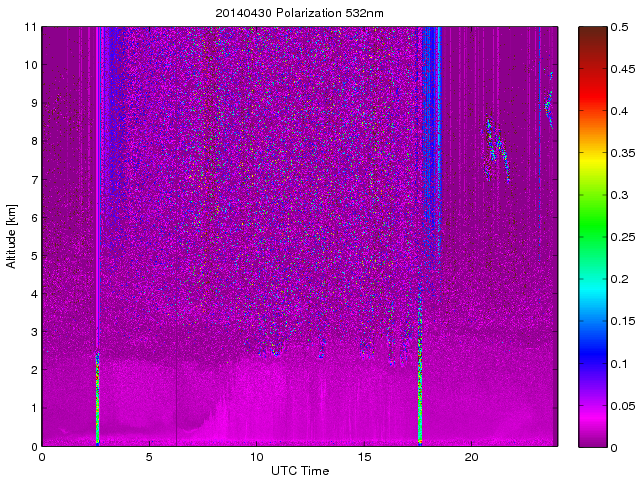The width and height of the screenshot is (640, 480).
Task: Select the "UTC Time" x-axis label
Action: tap(299, 470)
